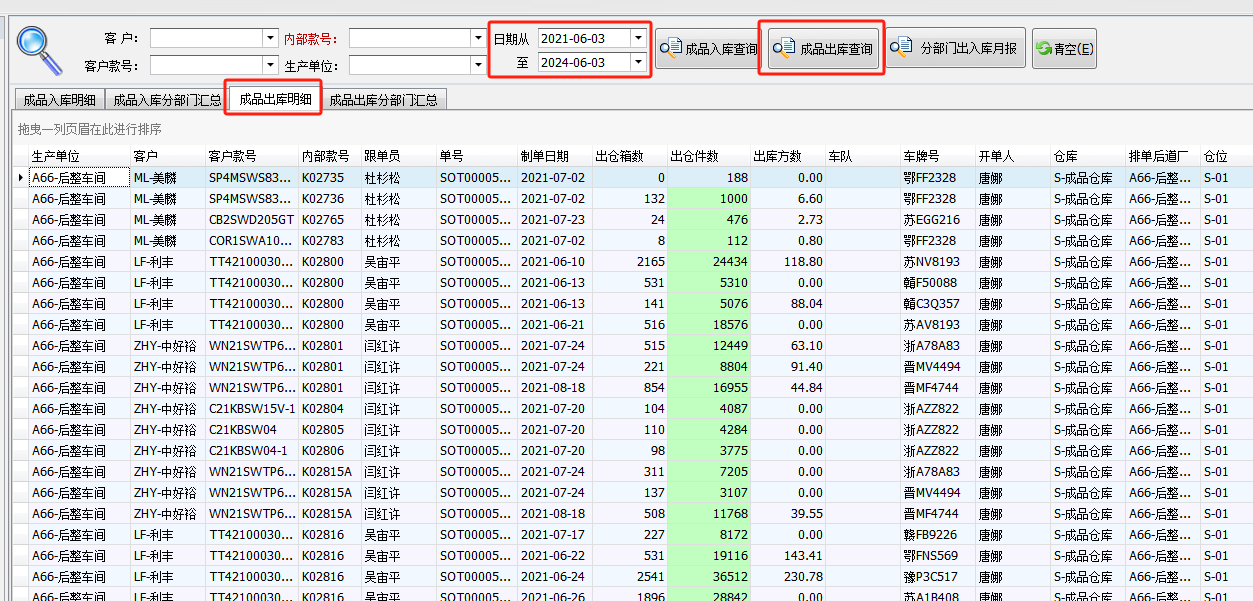Click the large magnifying glass search icon
The image size is (1253, 601).
pos(40,50)
